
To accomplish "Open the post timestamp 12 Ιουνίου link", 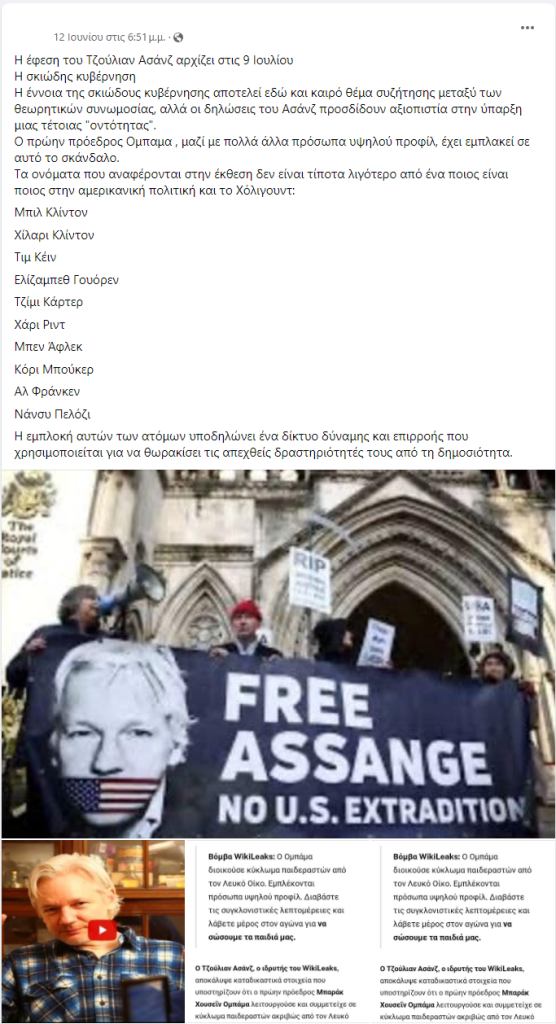I will [109, 37].
